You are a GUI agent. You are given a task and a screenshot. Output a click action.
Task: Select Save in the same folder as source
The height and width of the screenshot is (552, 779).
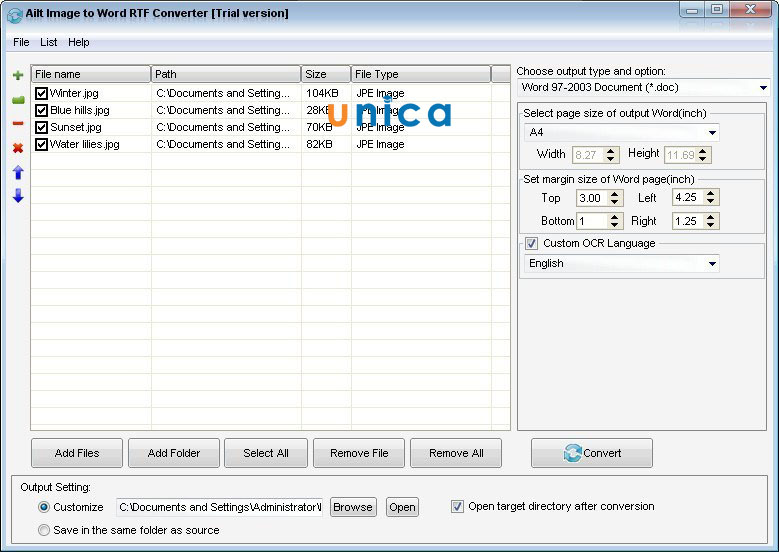[44, 530]
